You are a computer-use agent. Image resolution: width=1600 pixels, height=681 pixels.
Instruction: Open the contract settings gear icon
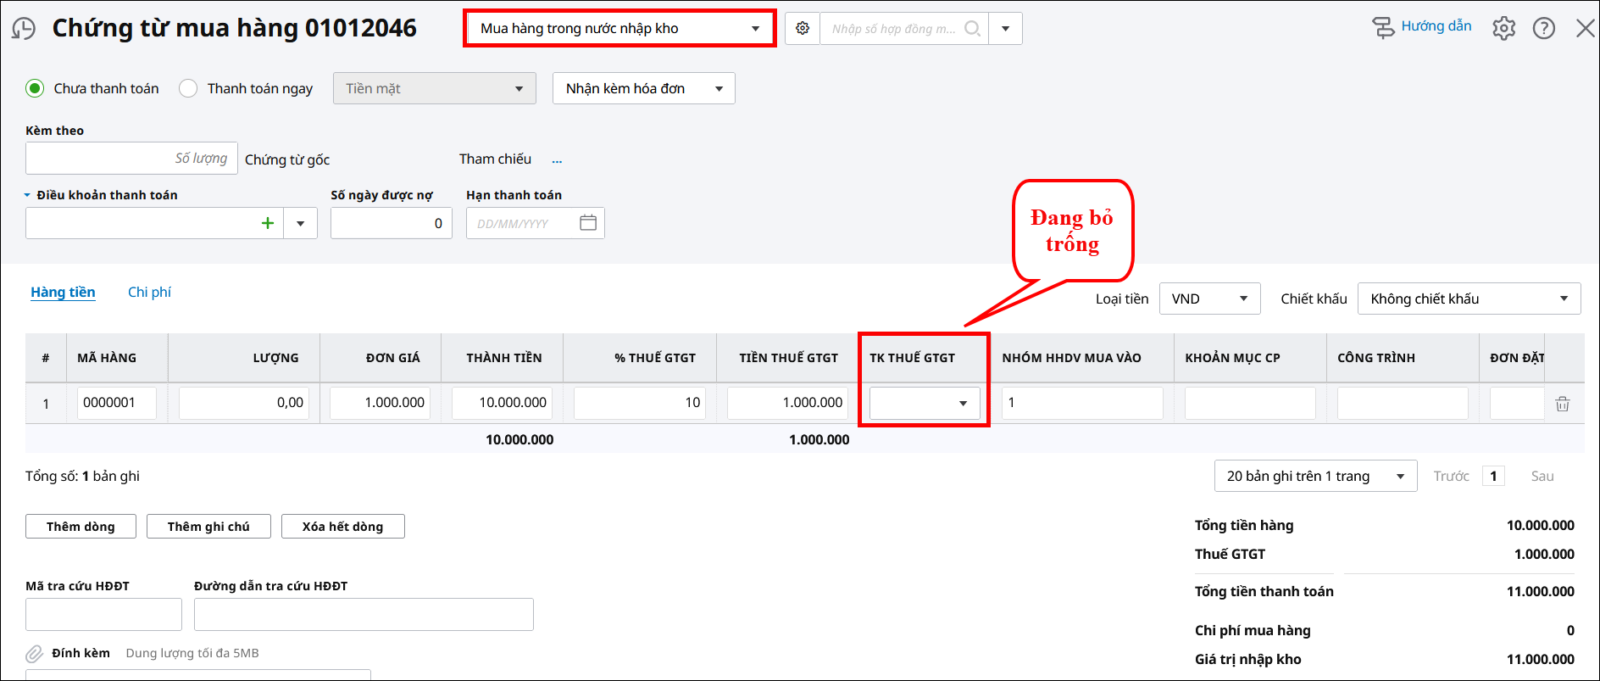pyautogui.click(x=802, y=29)
